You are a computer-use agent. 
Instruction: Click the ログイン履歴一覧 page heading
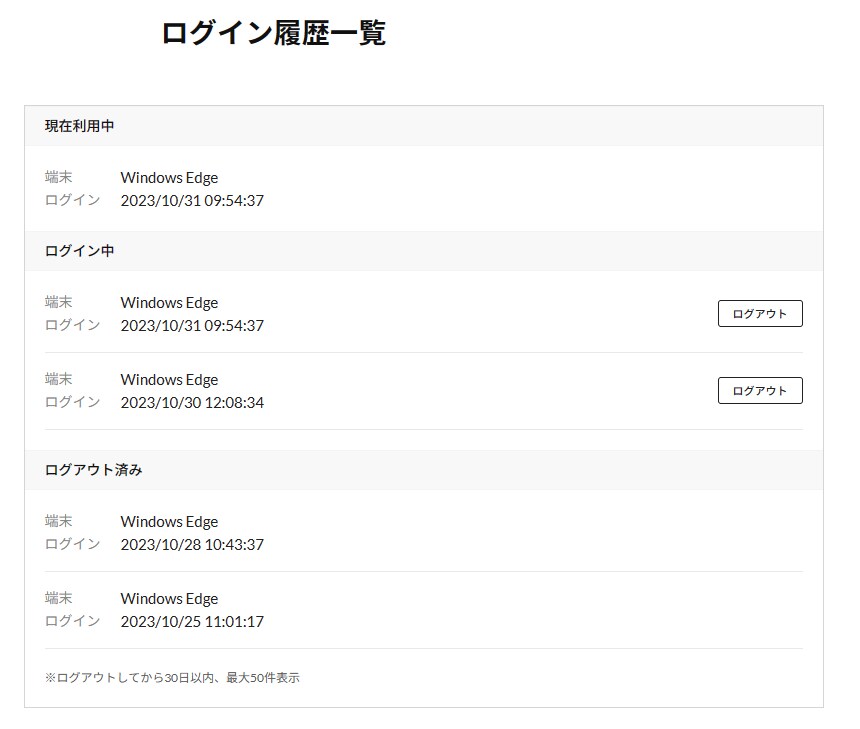point(274,33)
